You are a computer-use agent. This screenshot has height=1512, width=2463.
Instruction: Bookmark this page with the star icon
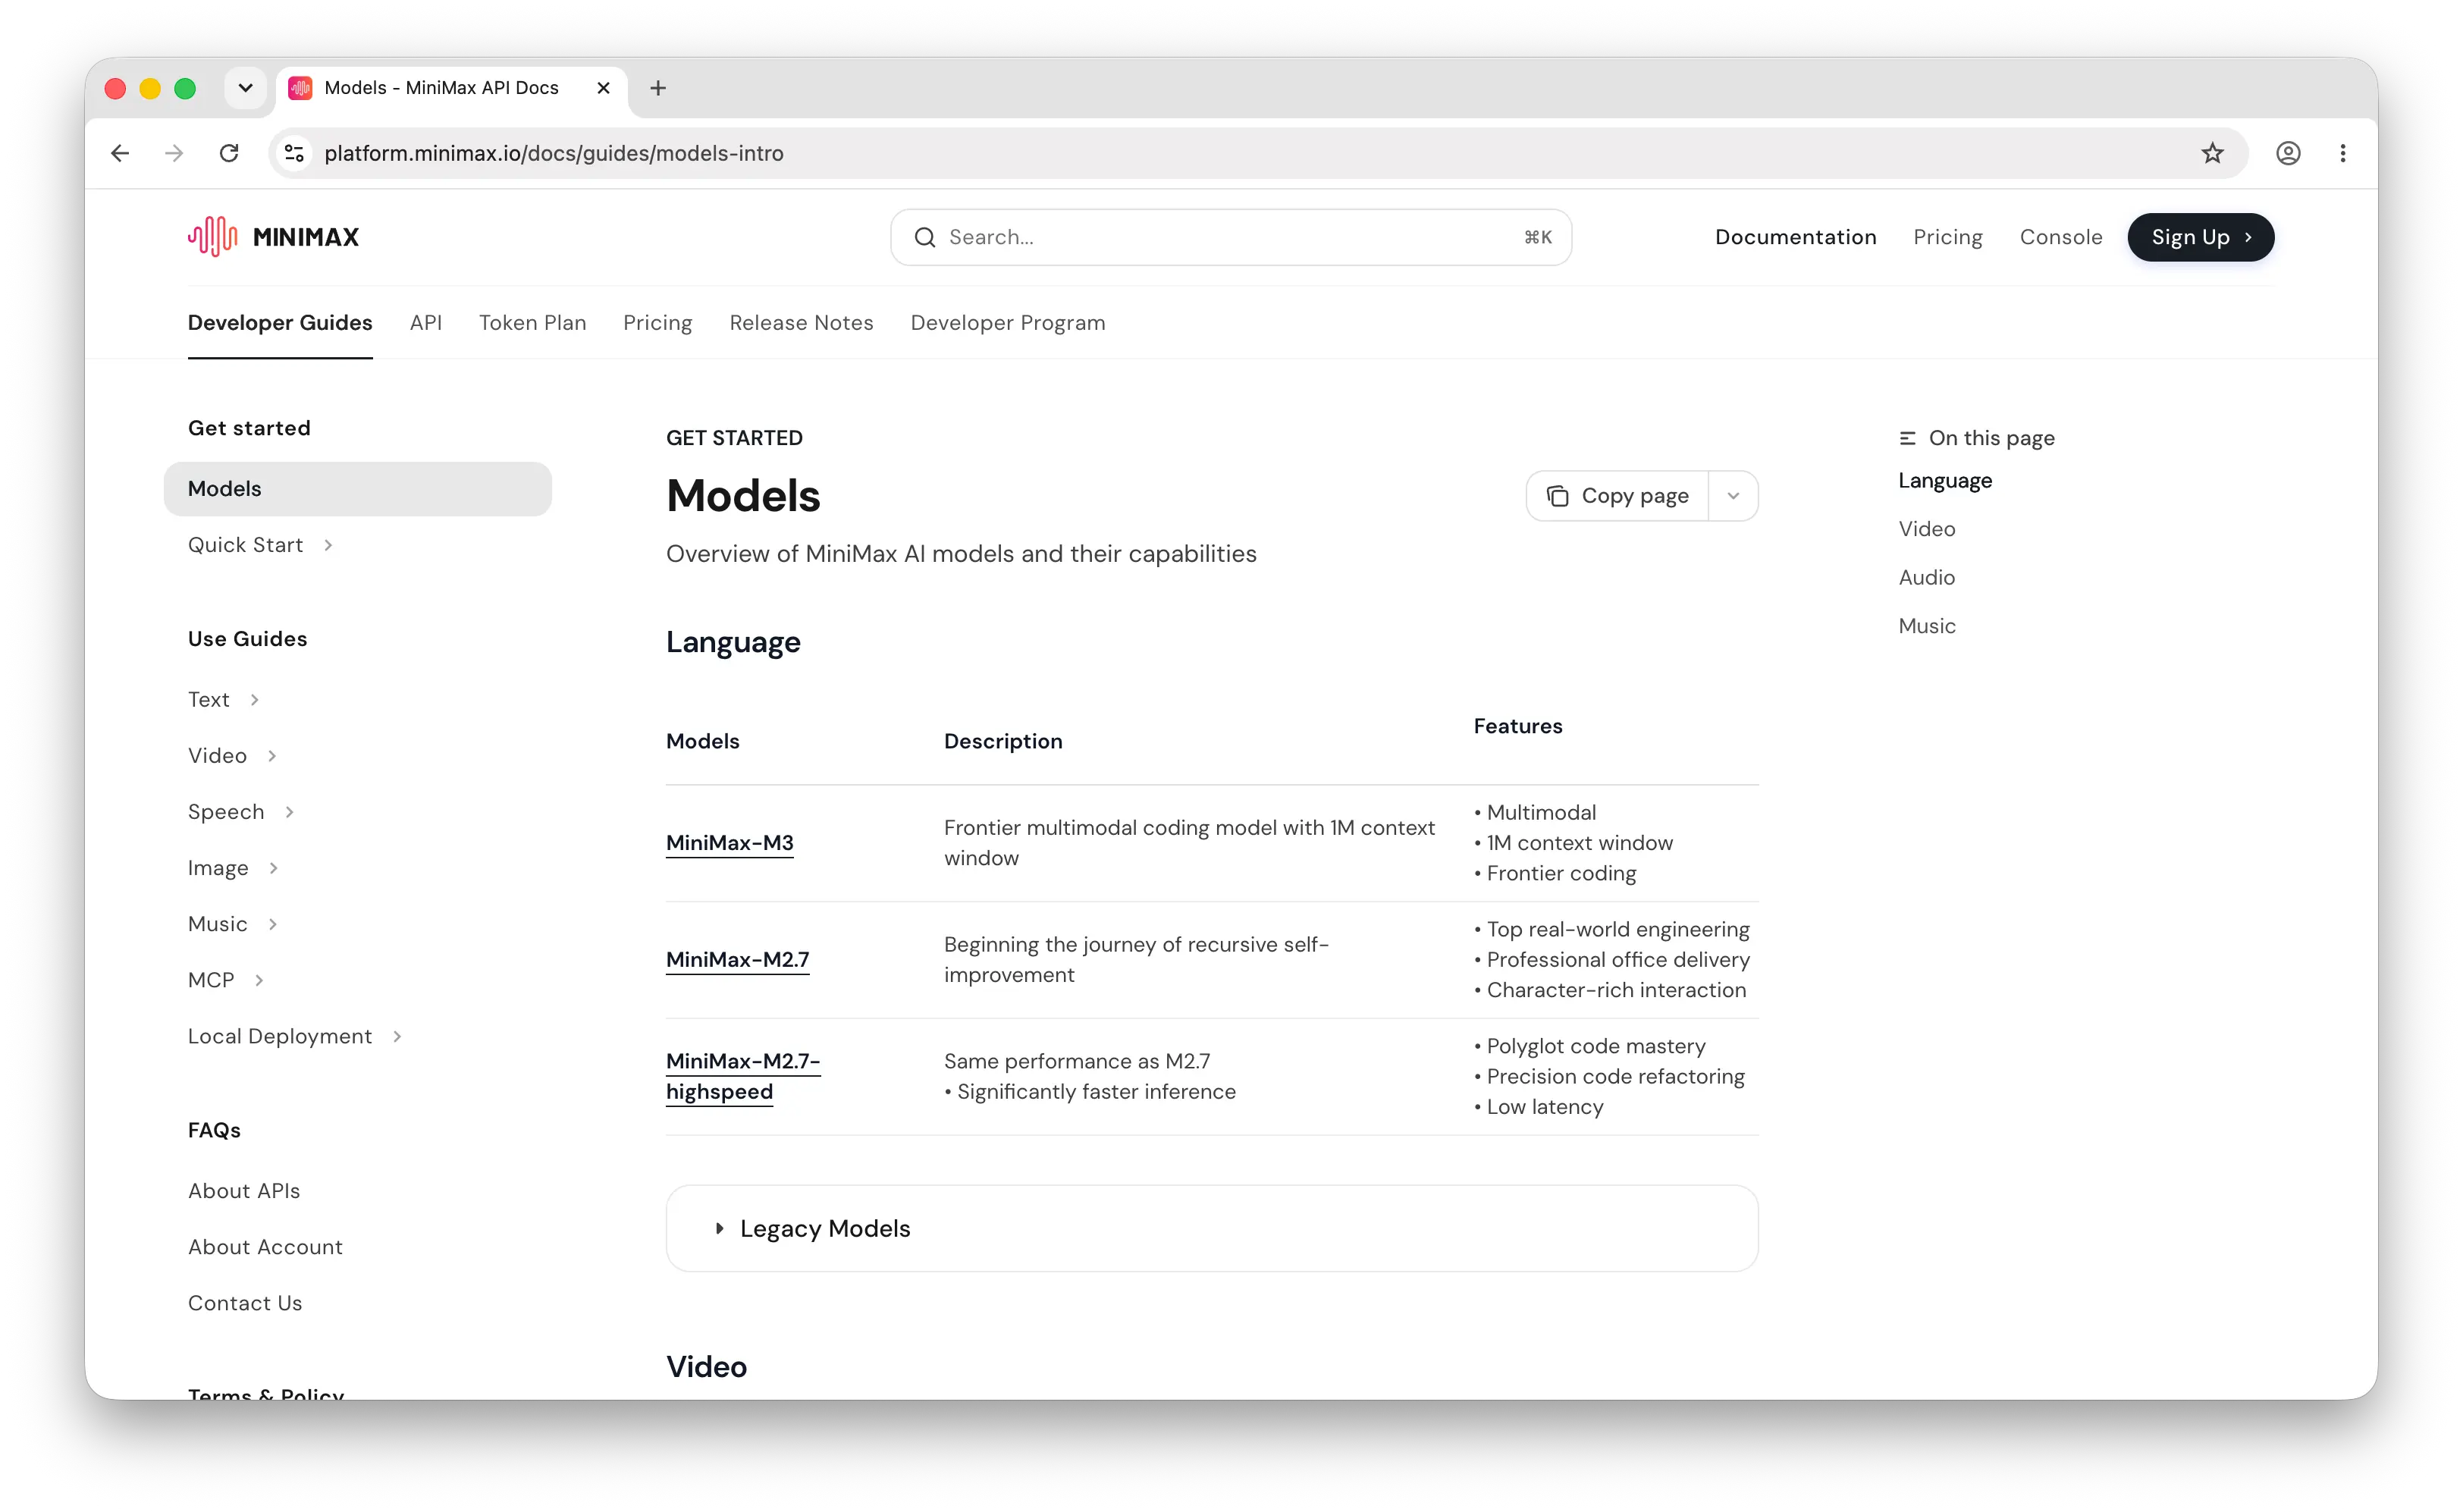[2212, 153]
